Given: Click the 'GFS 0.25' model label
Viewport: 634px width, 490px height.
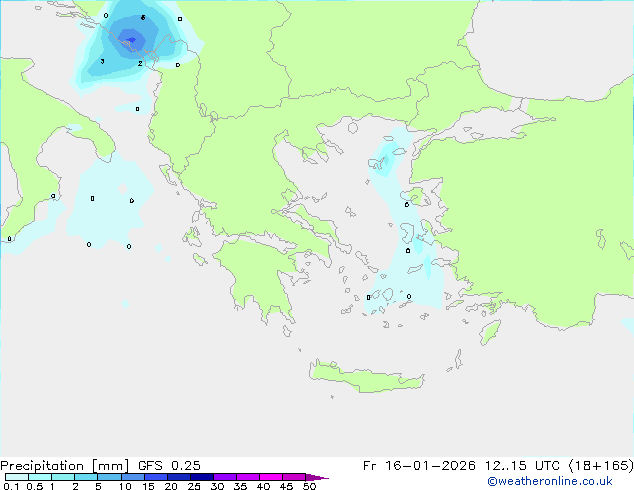Looking at the screenshot, I should click(x=169, y=466).
